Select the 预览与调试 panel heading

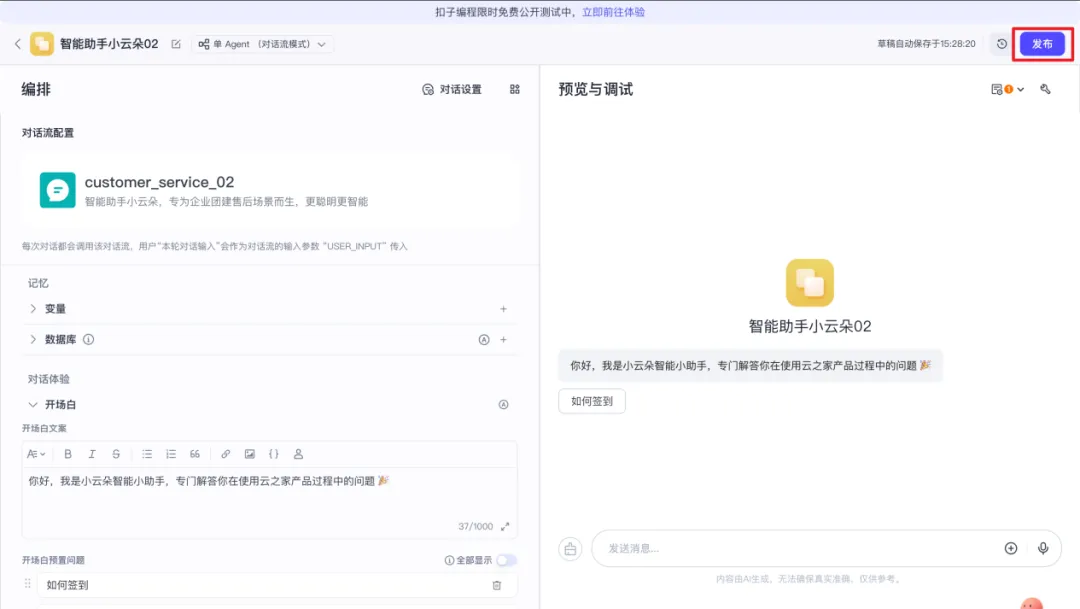pyautogui.click(x=596, y=90)
